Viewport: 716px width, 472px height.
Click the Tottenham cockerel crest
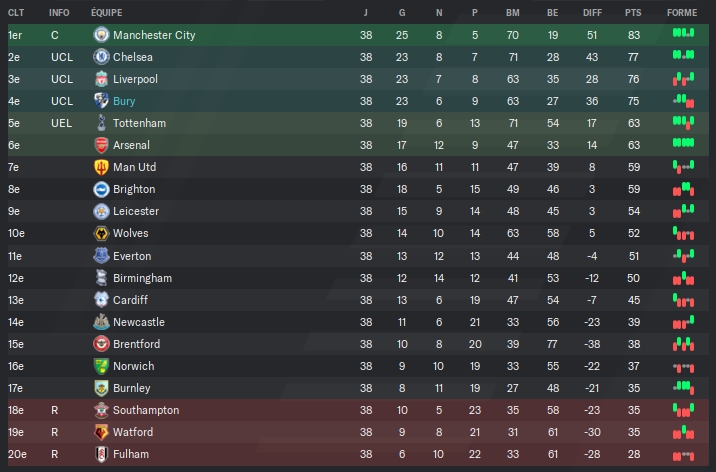(x=101, y=123)
